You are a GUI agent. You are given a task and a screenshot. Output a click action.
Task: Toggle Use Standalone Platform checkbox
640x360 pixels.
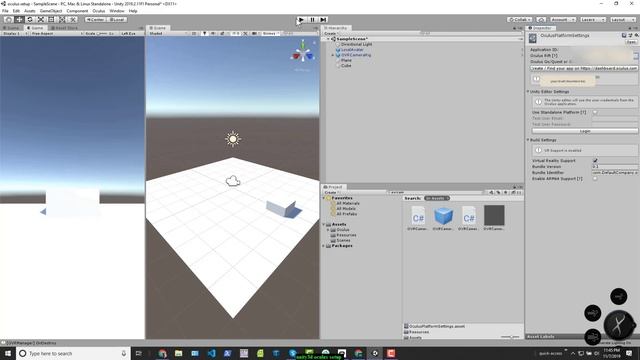click(x=595, y=112)
